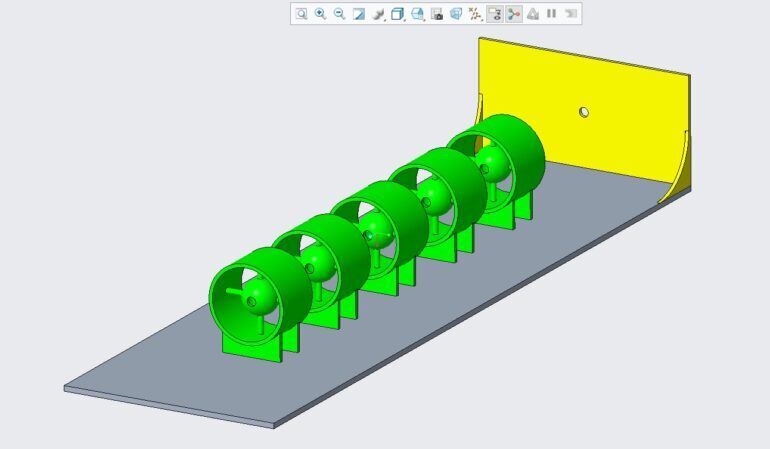Open the Datum Display Filters dropdown
Image resolution: width=770 pixels, height=449 pixels.
[x=475, y=14]
